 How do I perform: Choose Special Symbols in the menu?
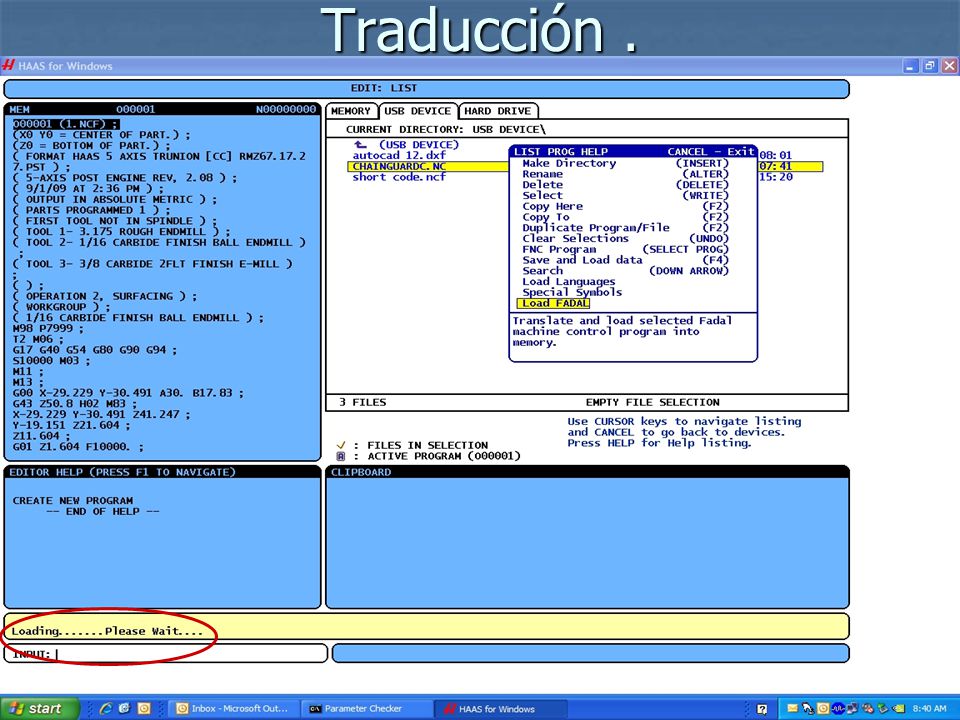[572, 292]
